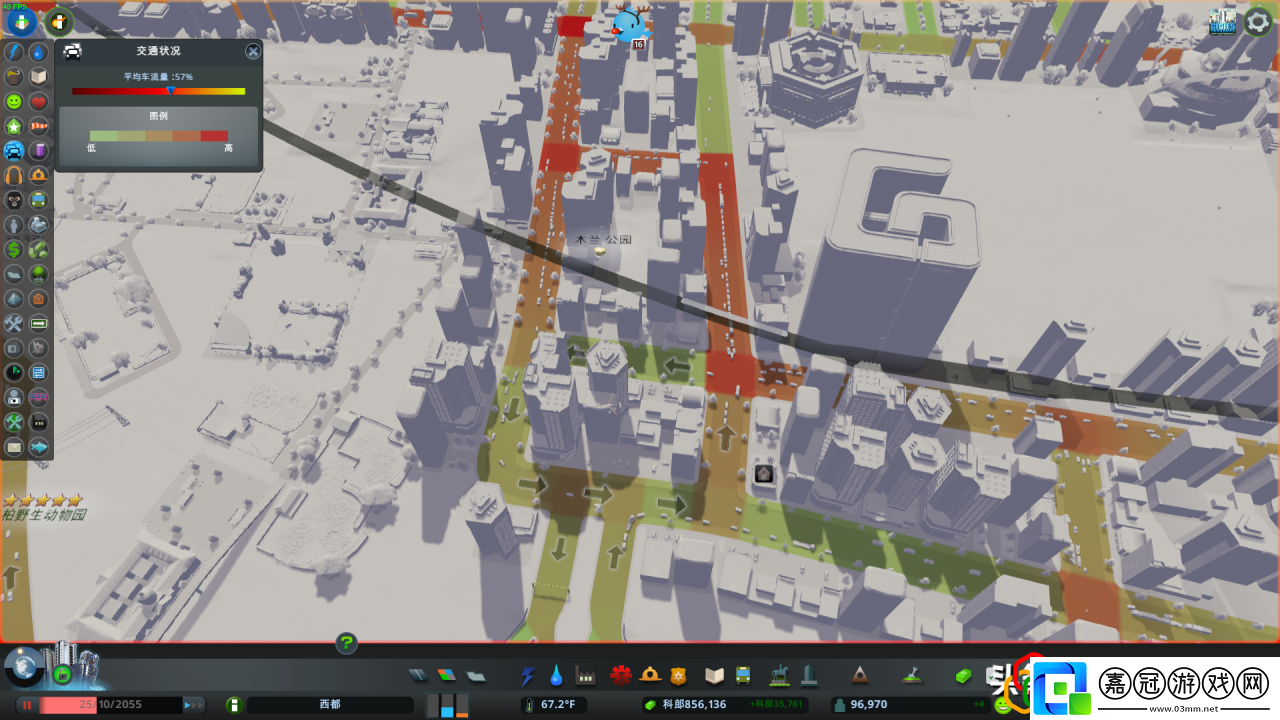
Task: Open the public transport bus build menu
Action: click(744, 676)
